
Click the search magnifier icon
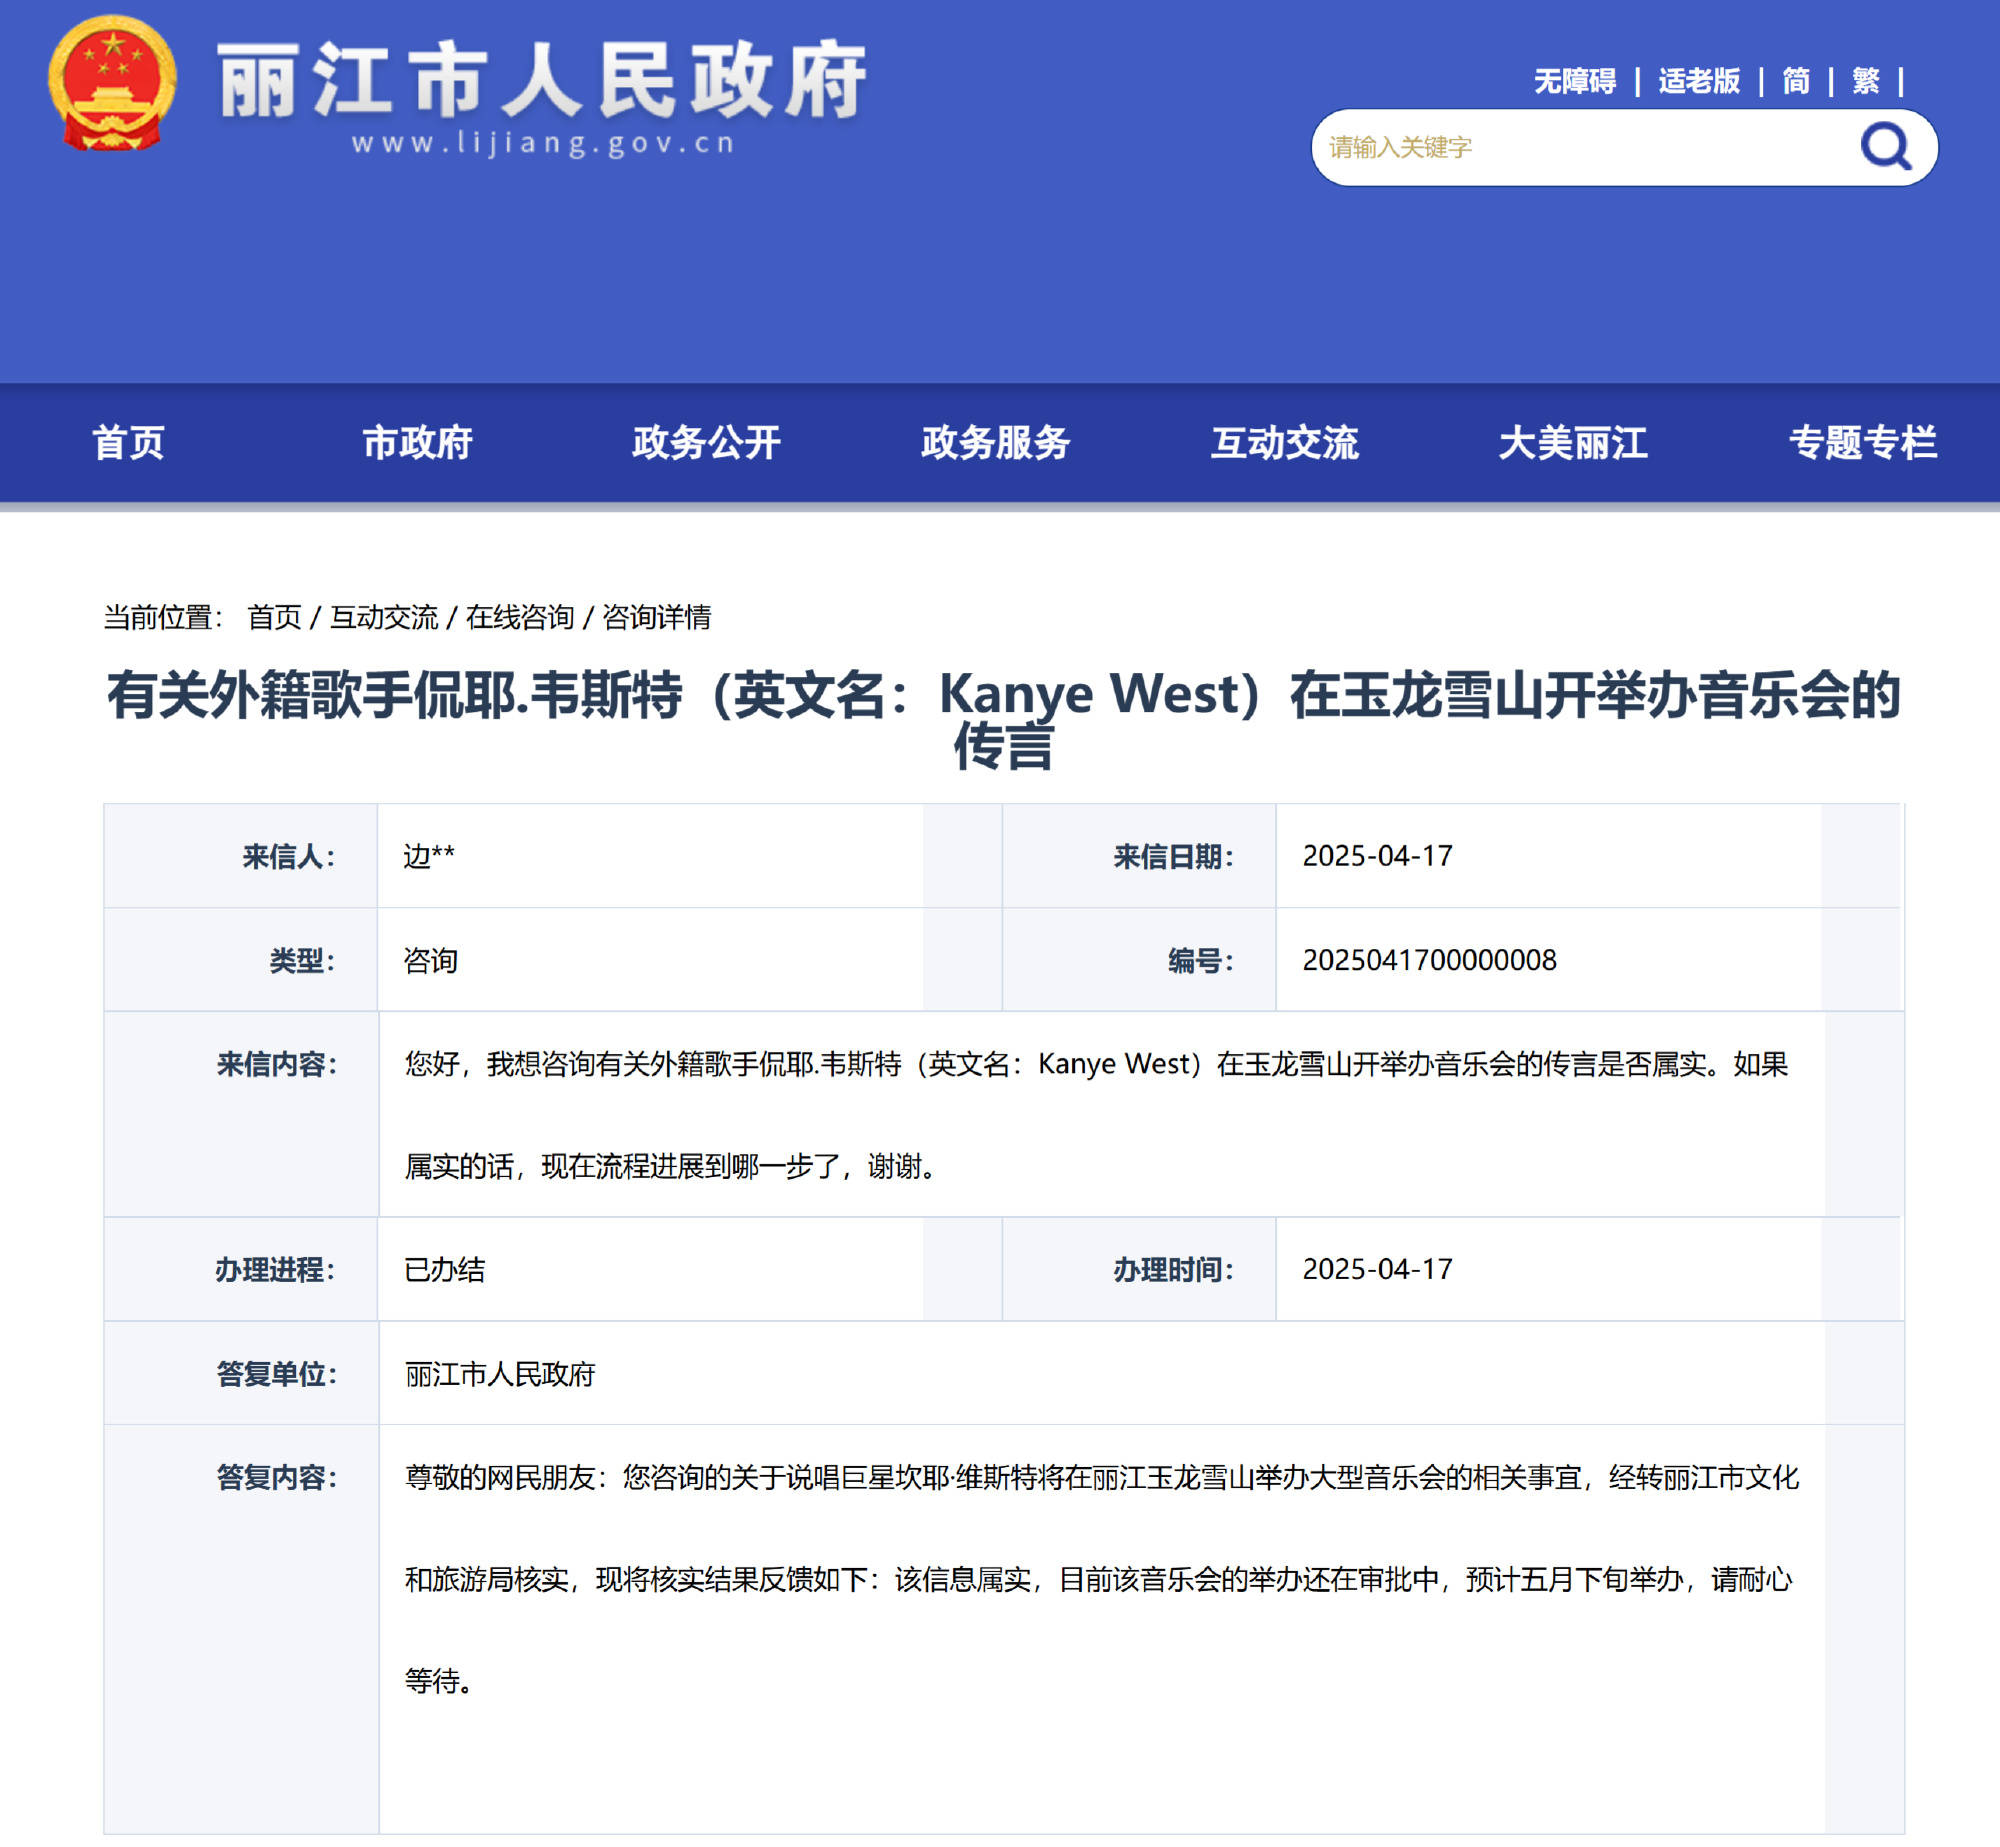pyautogui.click(x=1885, y=147)
